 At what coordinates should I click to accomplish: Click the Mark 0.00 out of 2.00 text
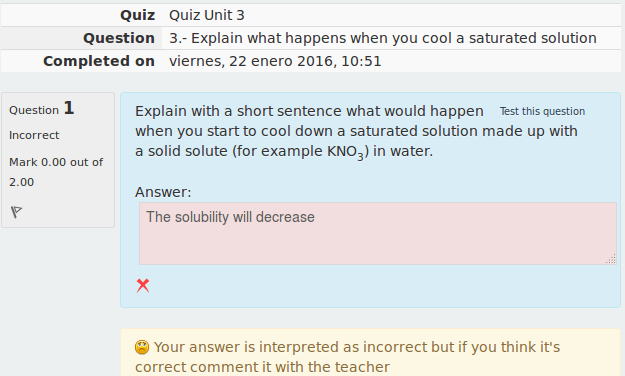coord(56,172)
